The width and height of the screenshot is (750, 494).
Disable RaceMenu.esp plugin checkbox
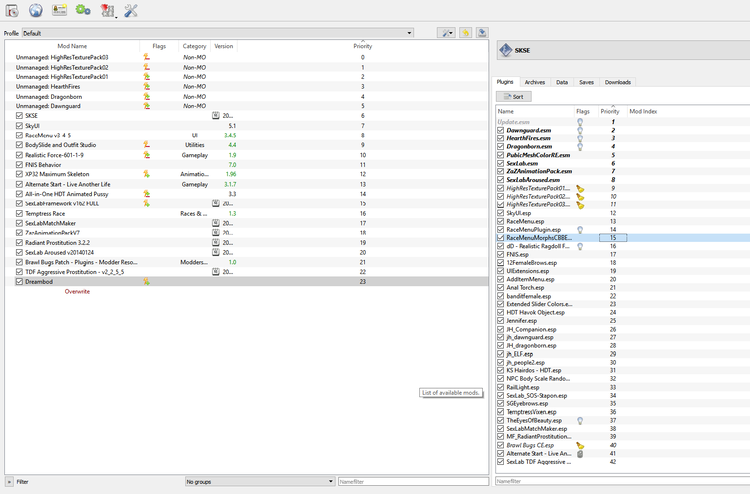pyautogui.click(x=500, y=221)
